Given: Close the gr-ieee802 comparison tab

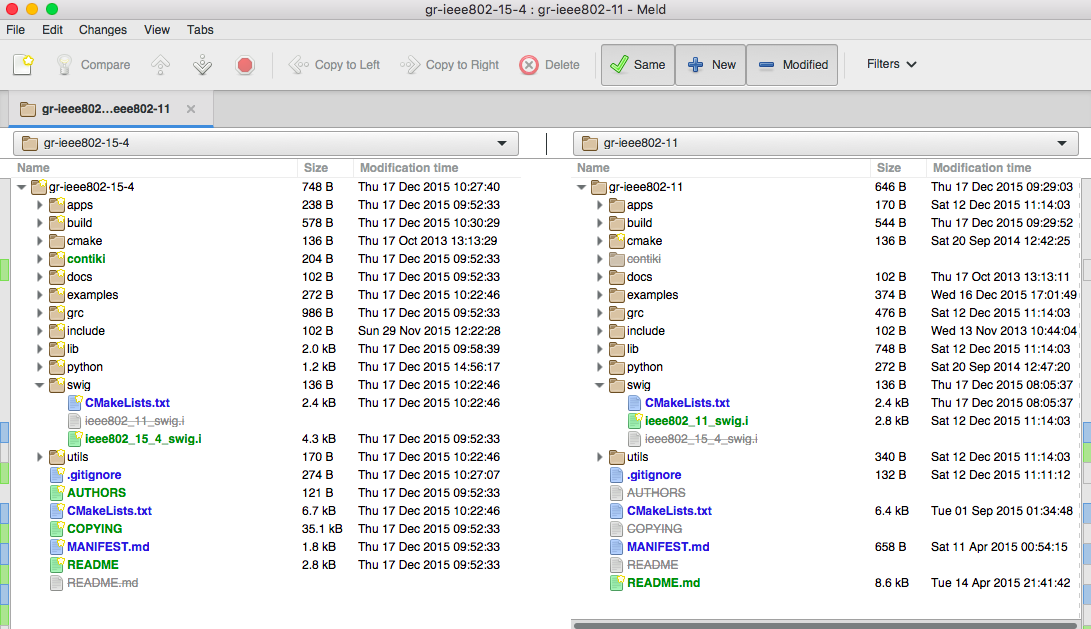Looking at the screenshot, I should 191,109.
